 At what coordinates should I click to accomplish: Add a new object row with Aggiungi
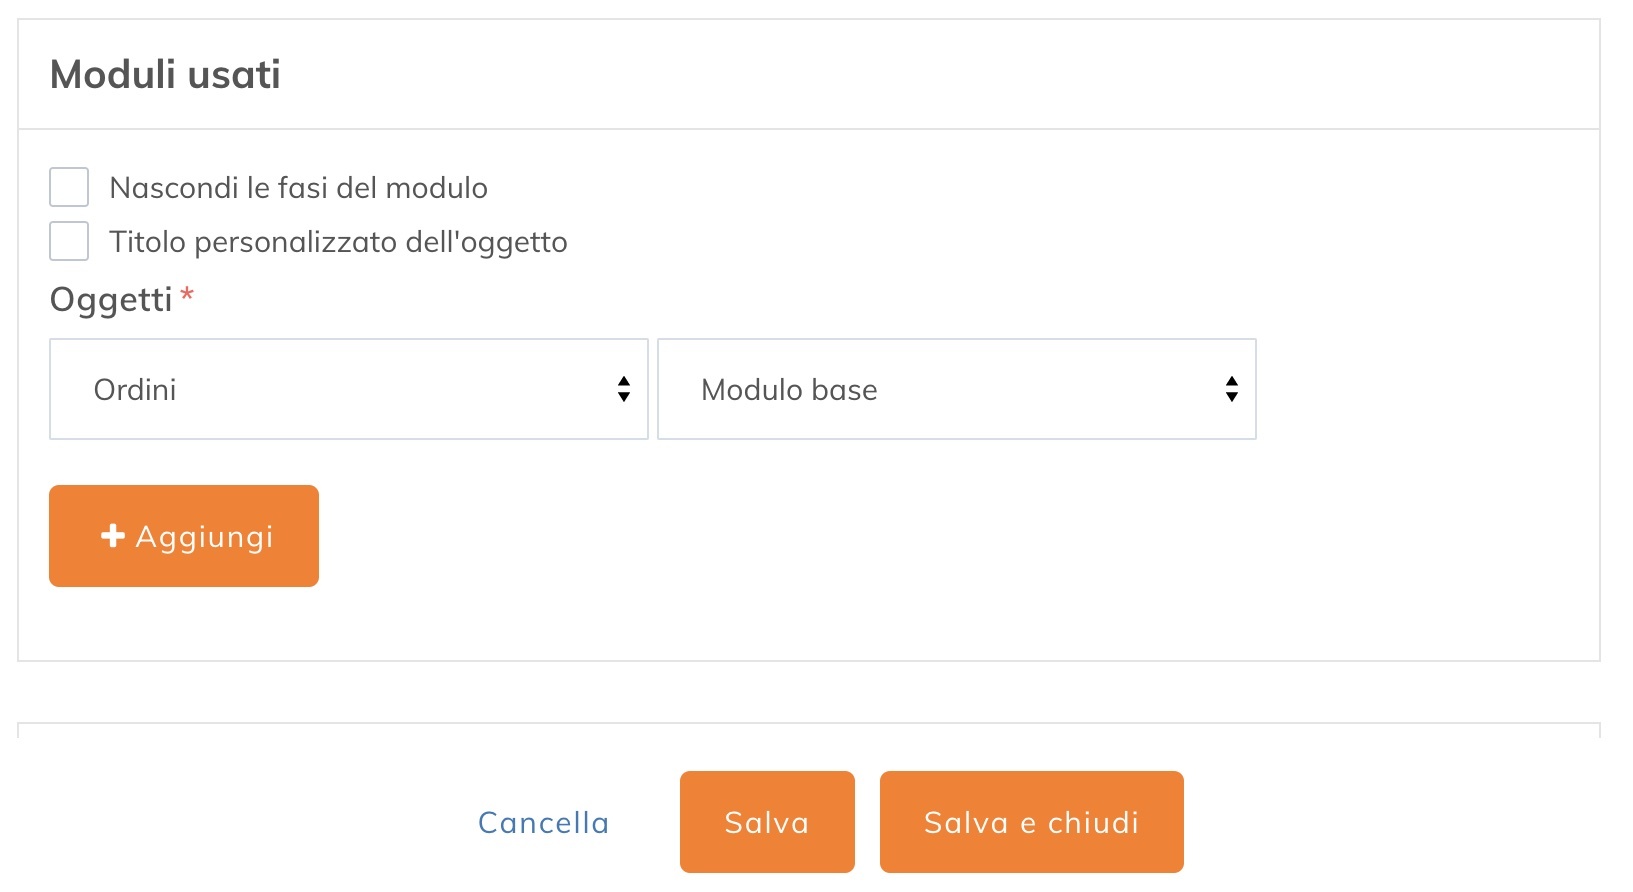coord(183,536)
